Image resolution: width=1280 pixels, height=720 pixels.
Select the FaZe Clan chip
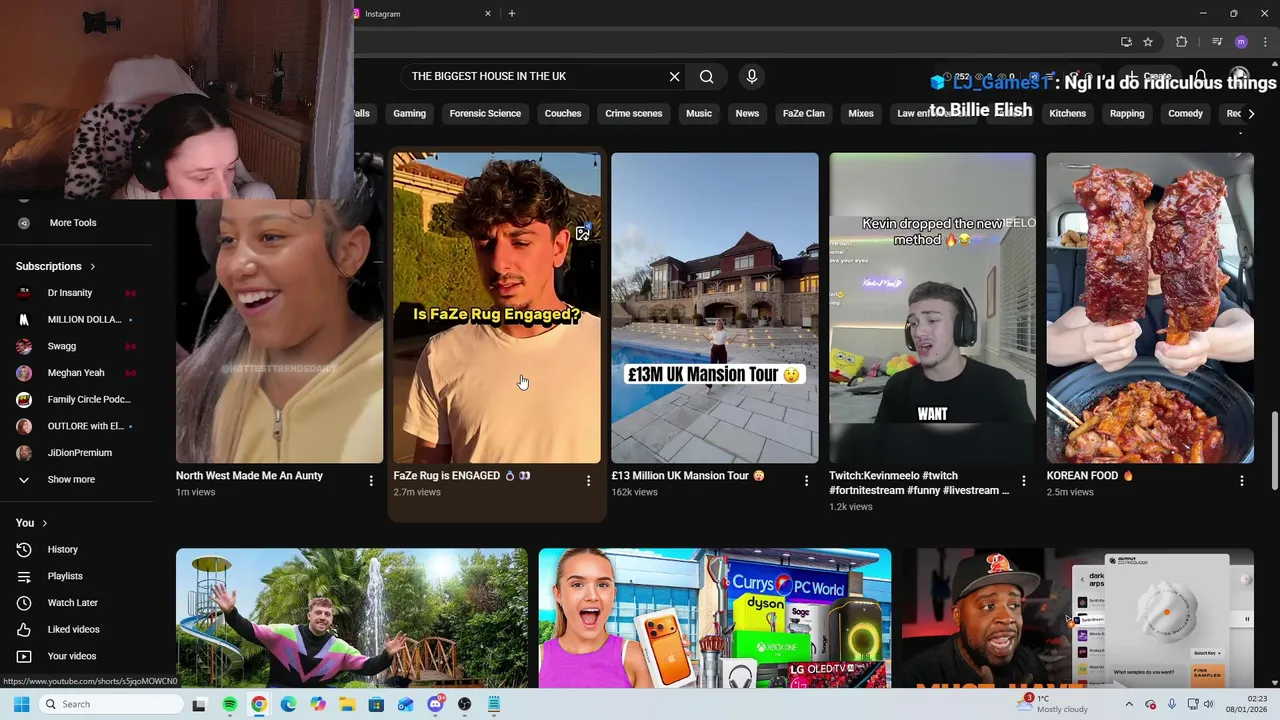coord(803,114)
